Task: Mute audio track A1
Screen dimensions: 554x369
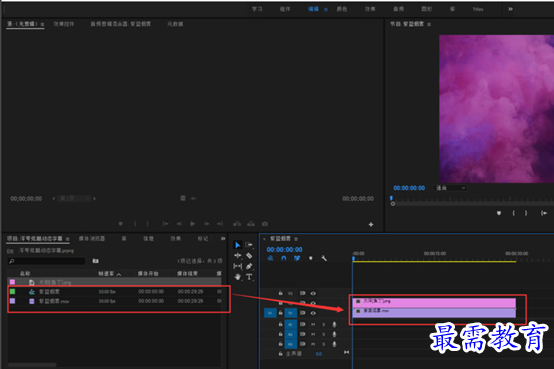Action: coord(313,324)
